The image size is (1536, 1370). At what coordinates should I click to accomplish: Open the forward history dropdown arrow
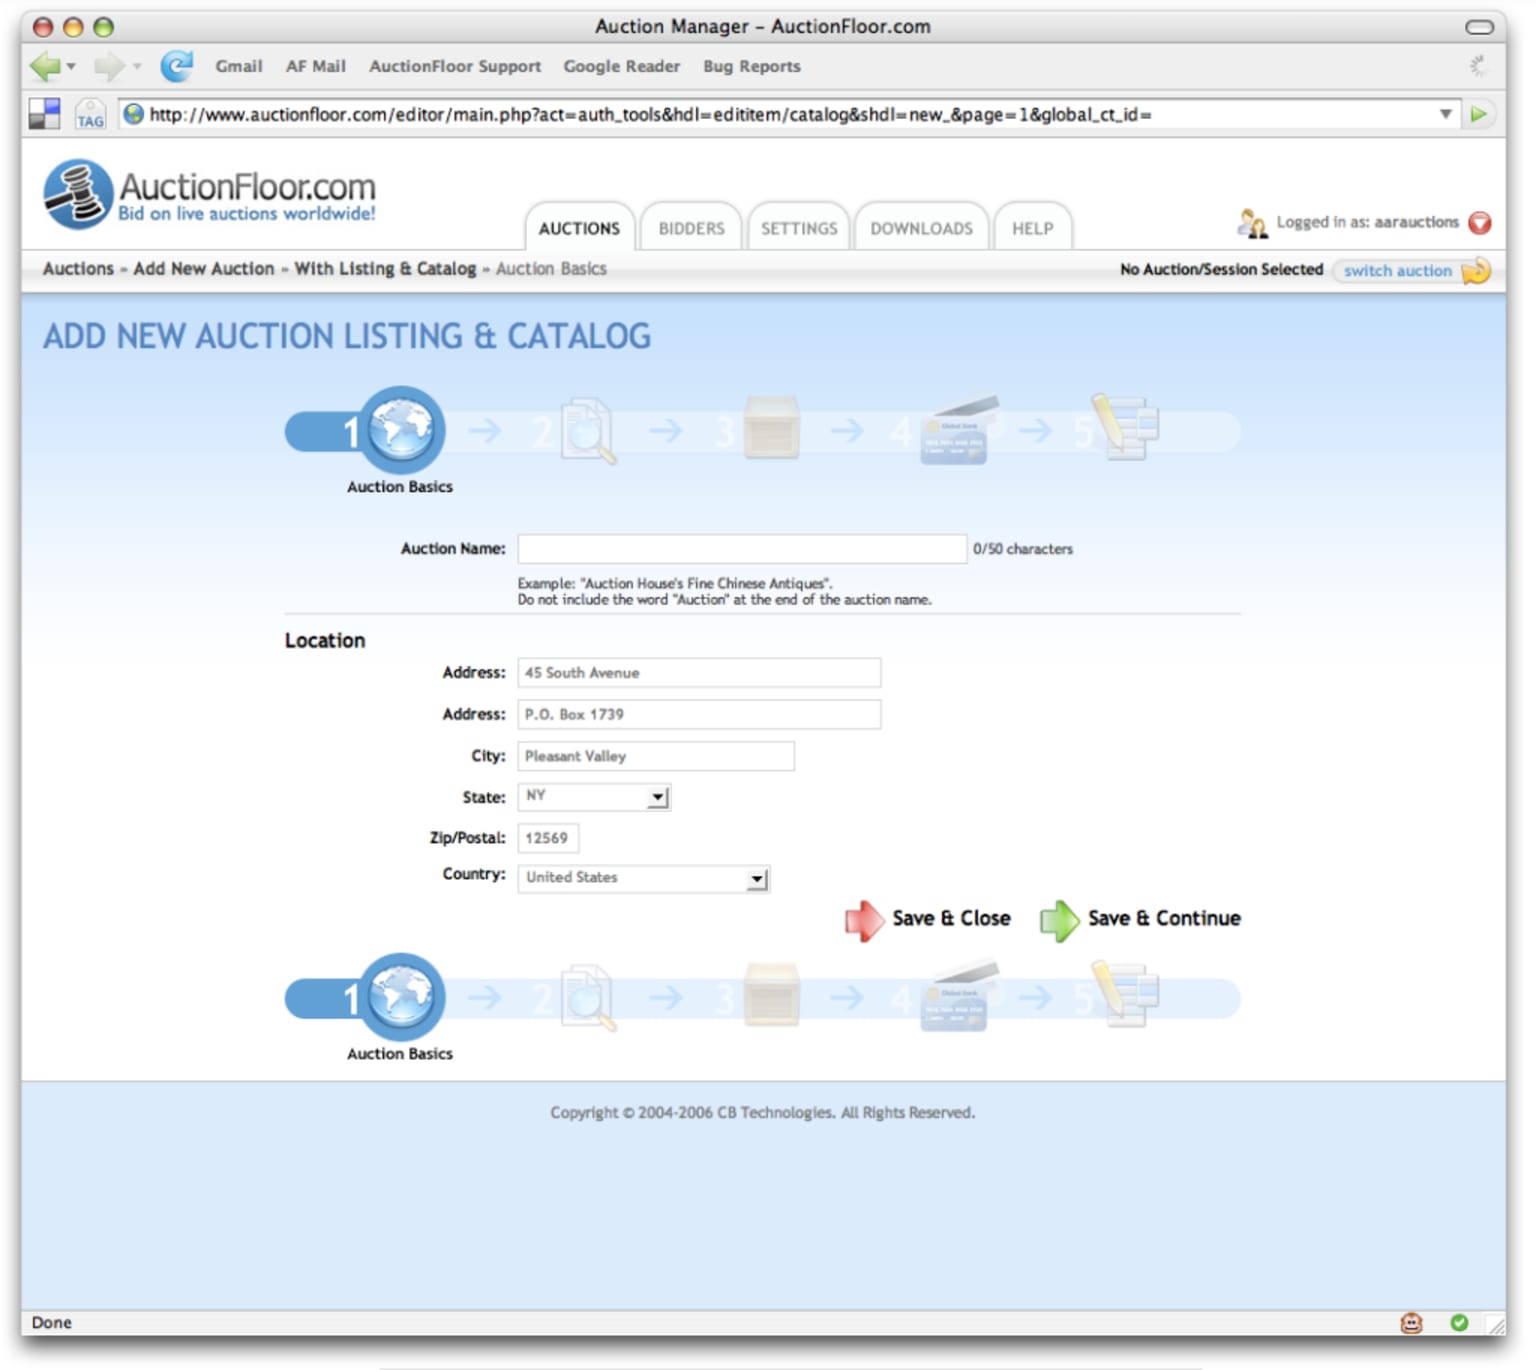point(137,67)
